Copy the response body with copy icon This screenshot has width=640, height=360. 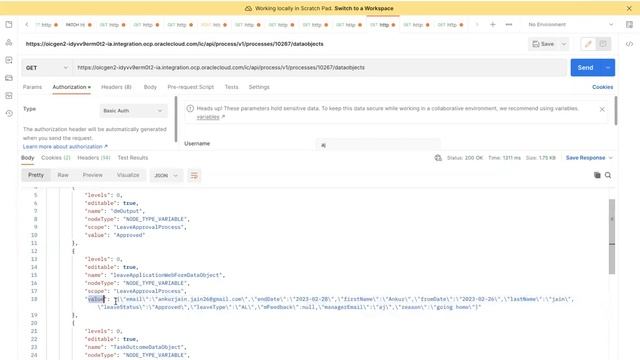597,175
